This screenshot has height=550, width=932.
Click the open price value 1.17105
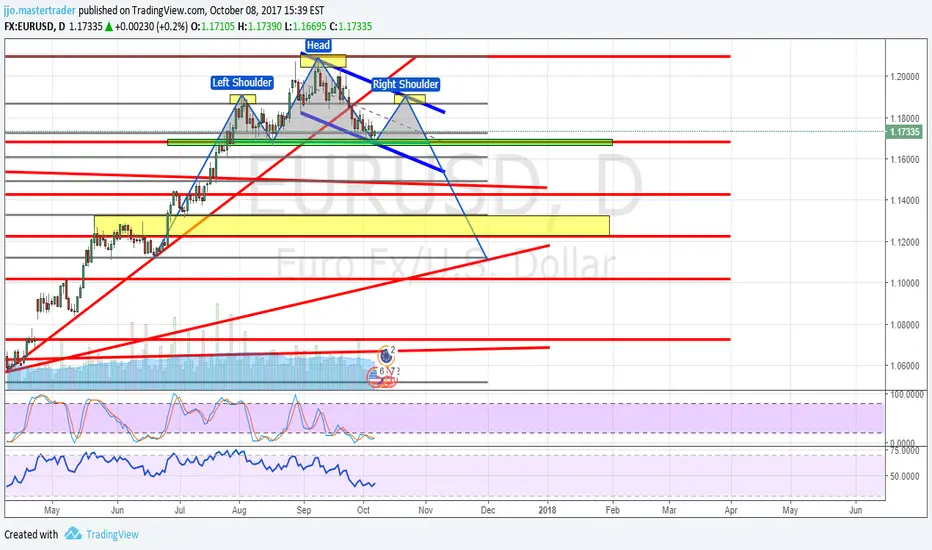218,26
